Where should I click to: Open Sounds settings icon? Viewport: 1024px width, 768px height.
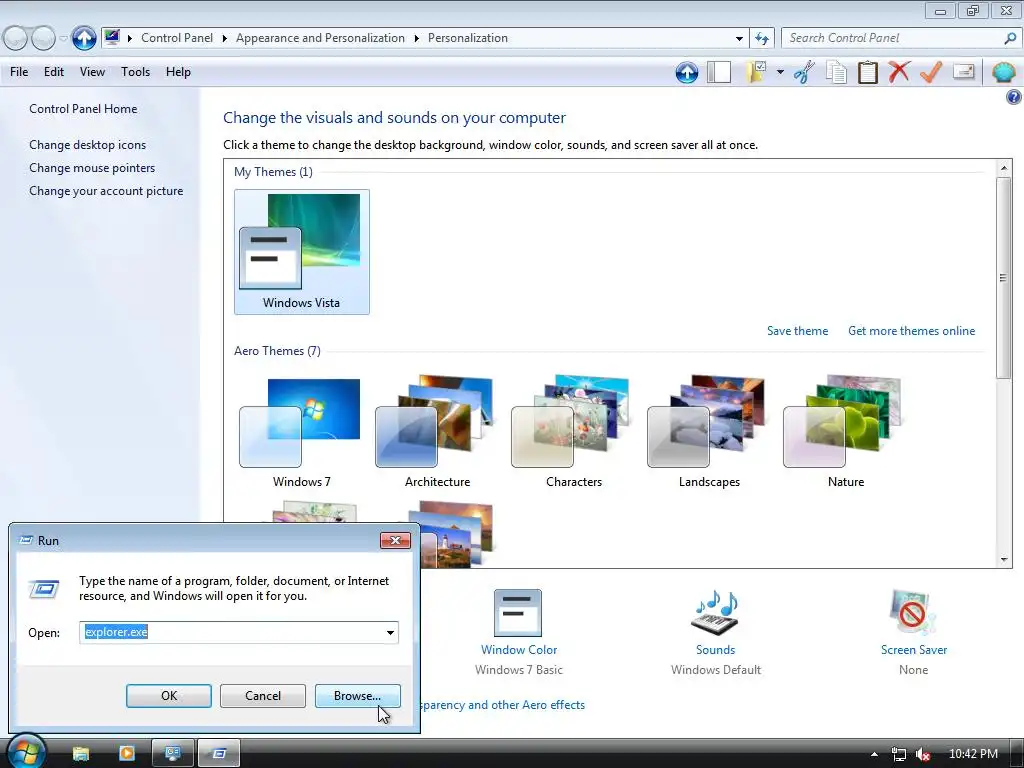[x=715, y=613]
